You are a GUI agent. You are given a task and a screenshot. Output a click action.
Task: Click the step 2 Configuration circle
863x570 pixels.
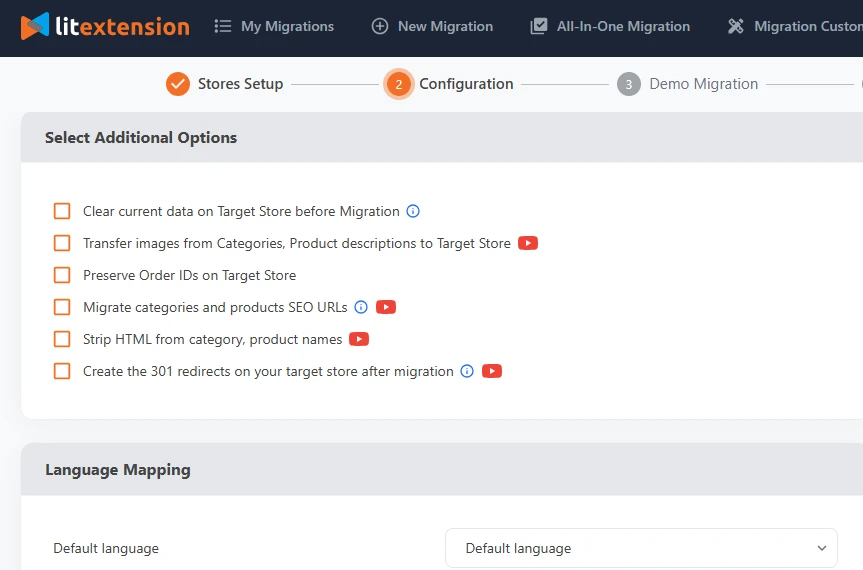coord(398,84)
